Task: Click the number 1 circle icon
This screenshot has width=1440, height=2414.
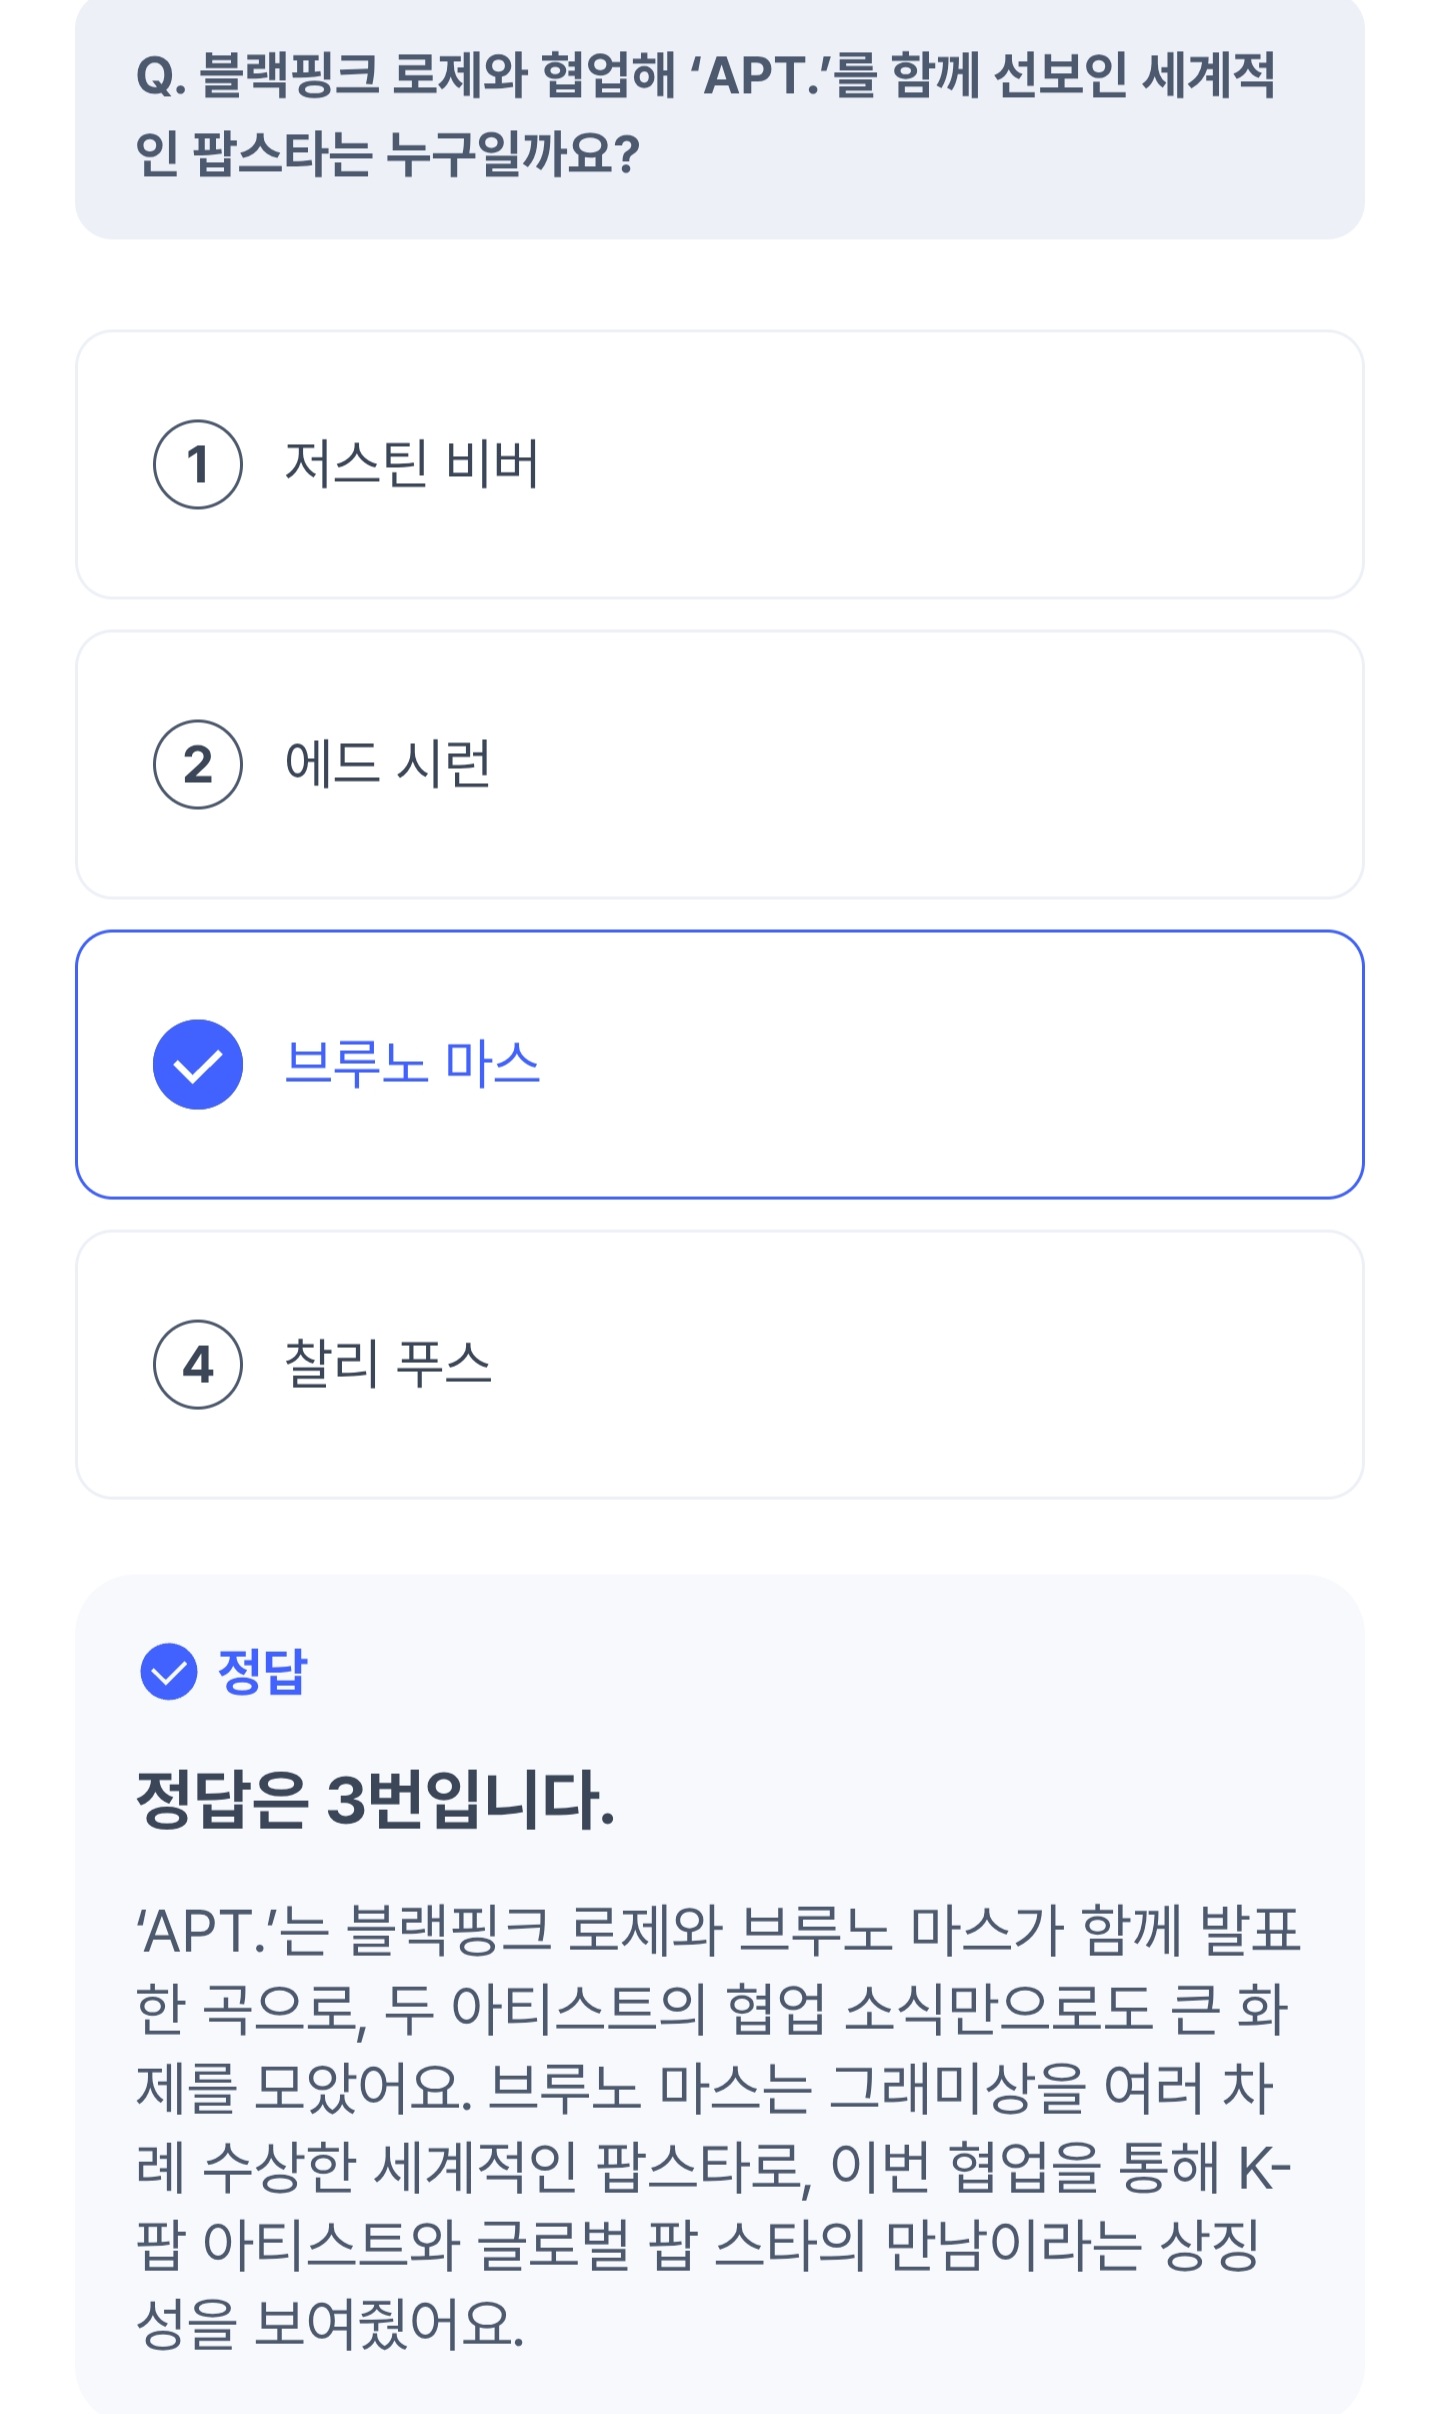Action: 197,464
